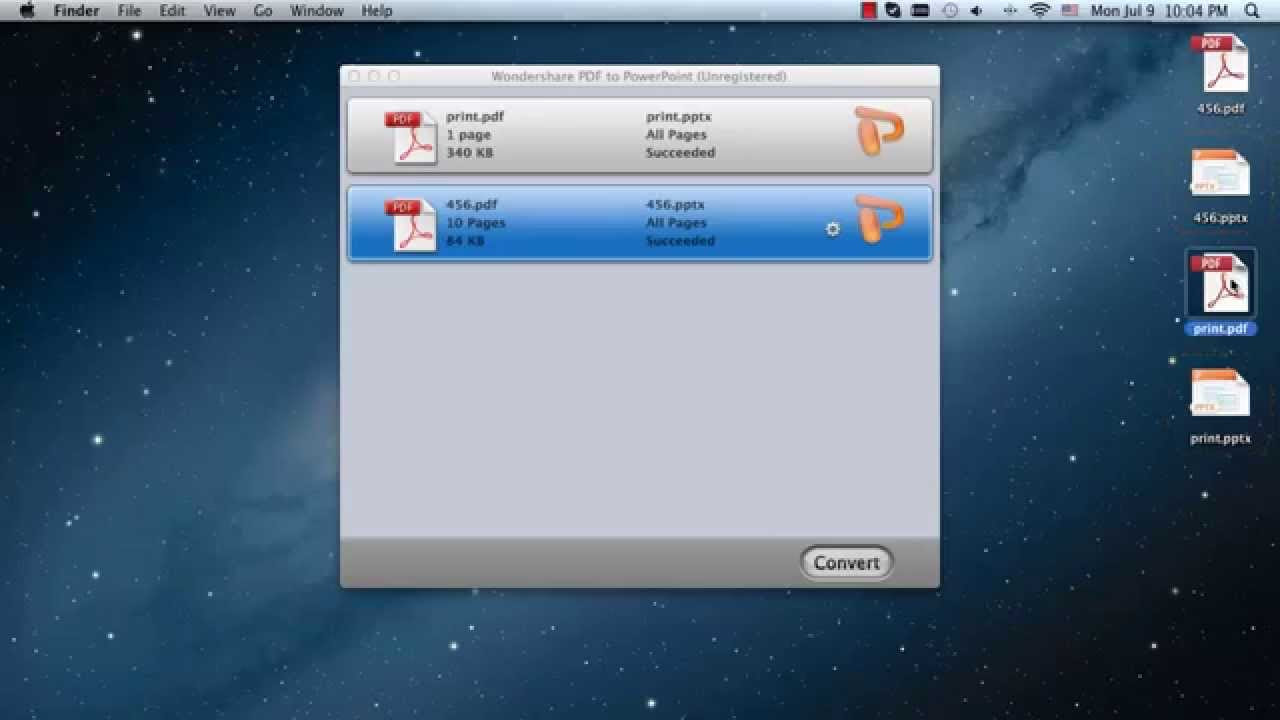1280x720 pixels.
Task: Click the volume speaker icon
Action: click(977, 11)
